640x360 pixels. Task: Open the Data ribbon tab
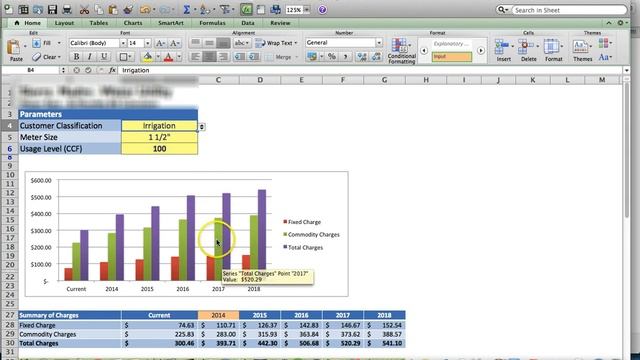pos(248,23)
